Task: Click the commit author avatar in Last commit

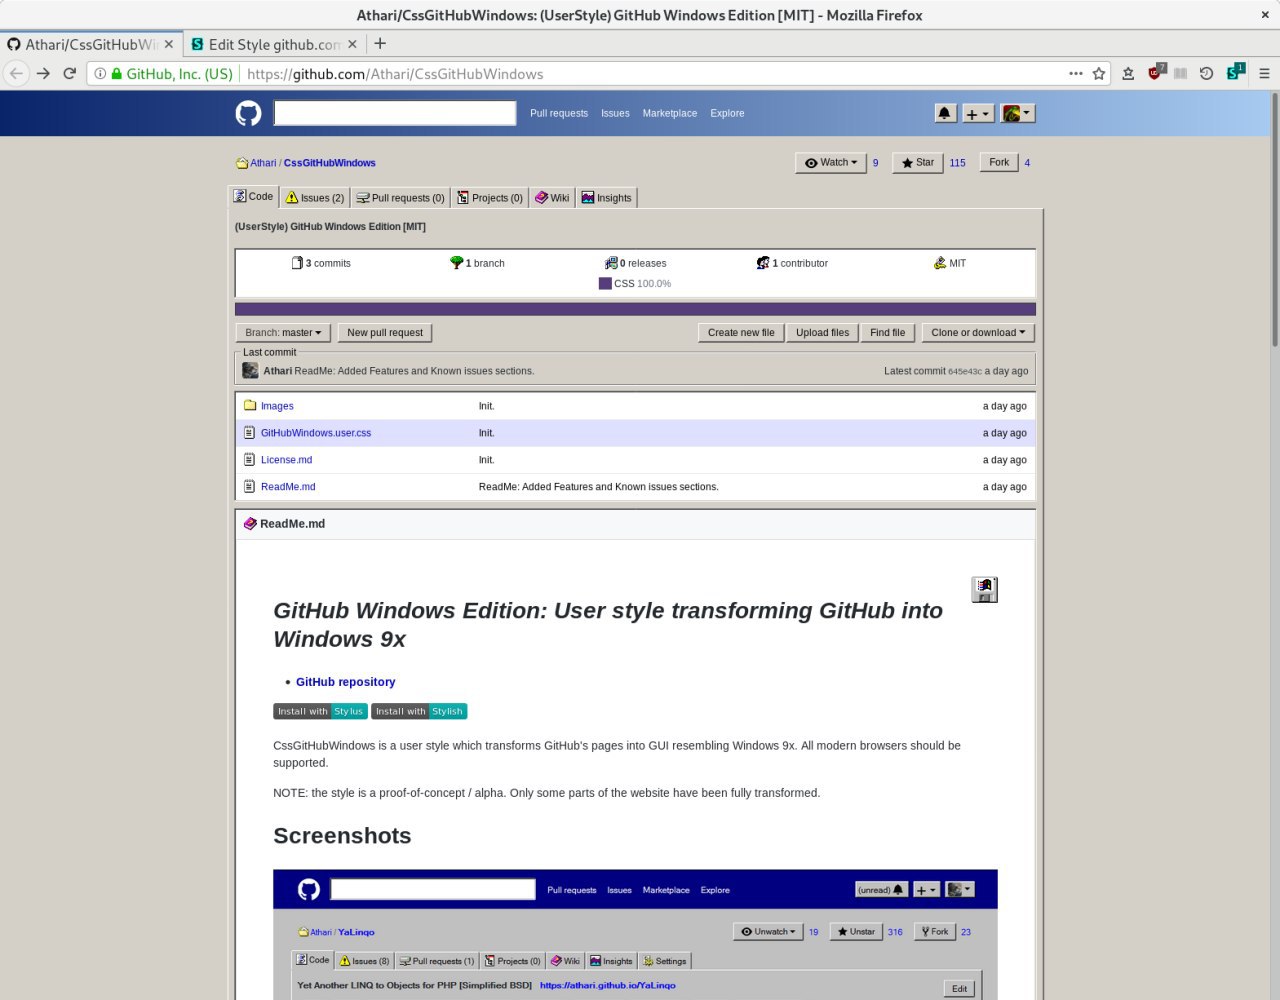Action: (x=250, y=370)
